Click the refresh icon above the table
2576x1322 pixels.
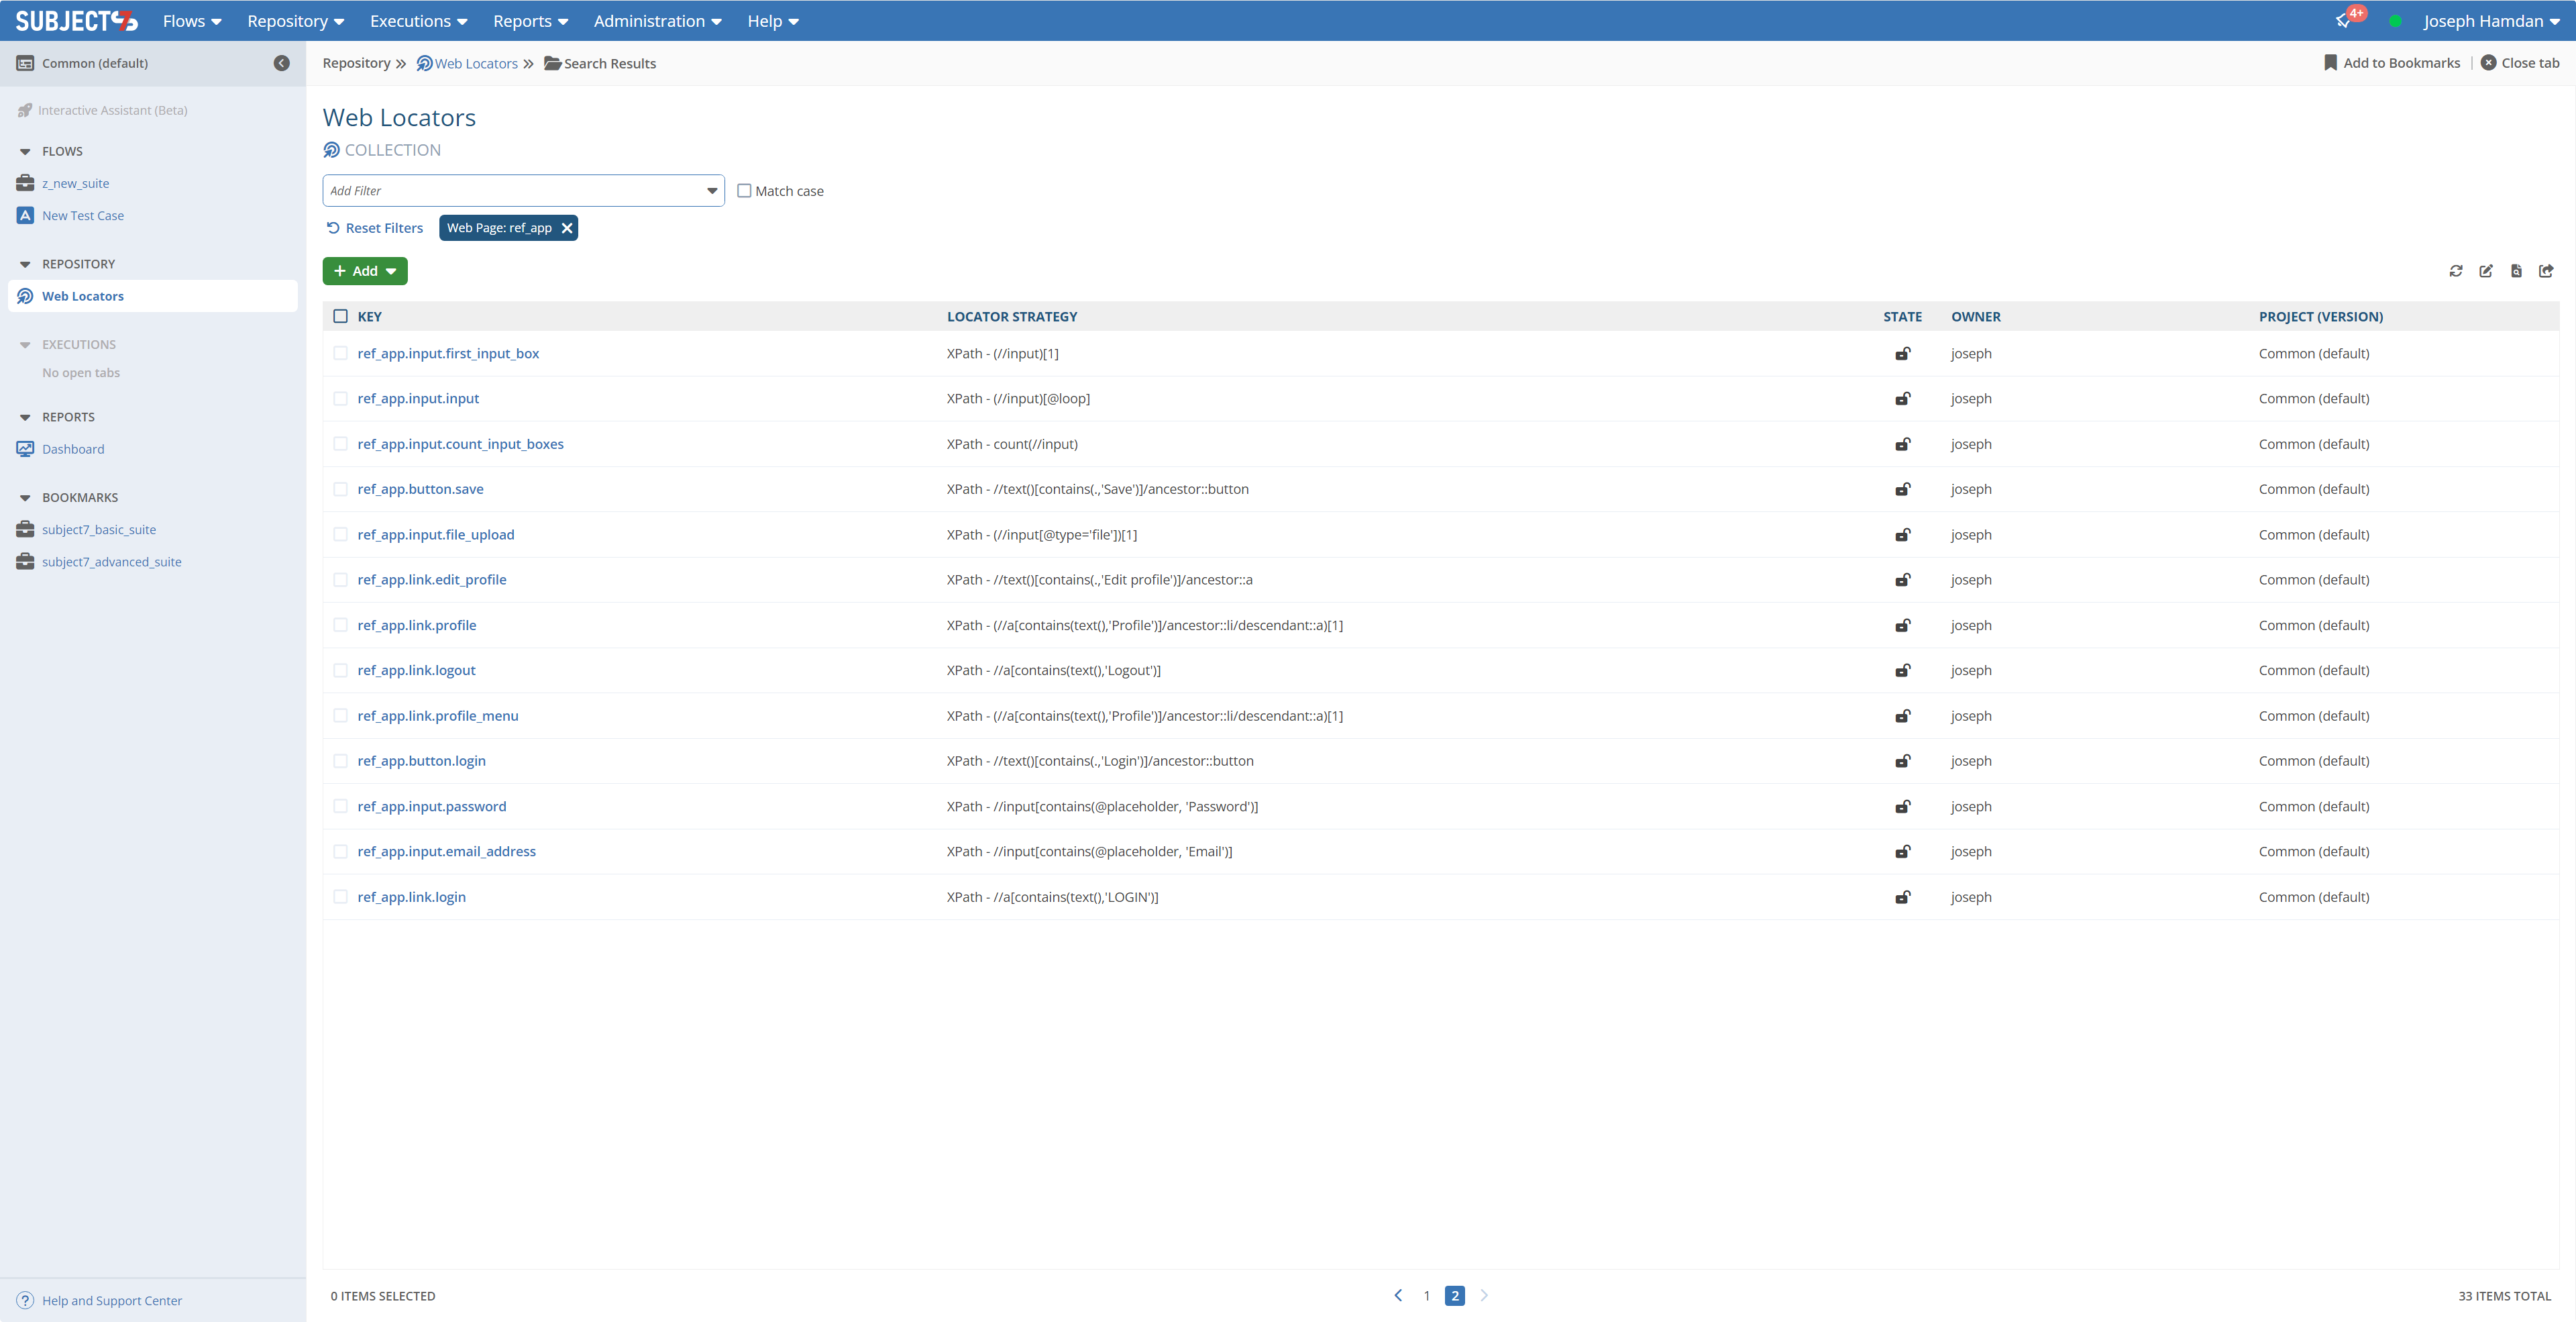pyautogui.click(x=2455, y=271)
